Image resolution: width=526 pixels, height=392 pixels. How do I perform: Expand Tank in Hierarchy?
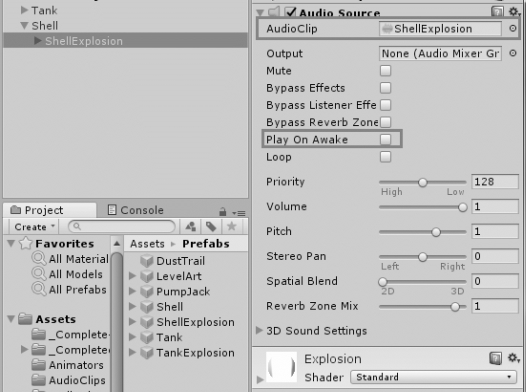[24, 10]
